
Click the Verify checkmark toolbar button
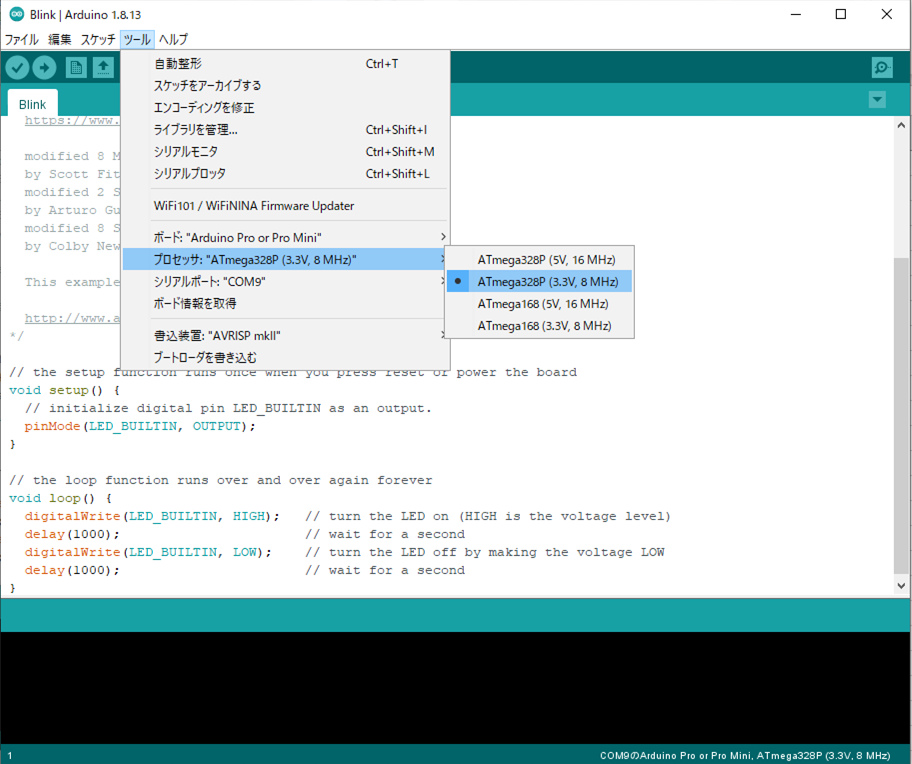coord(17,68)
